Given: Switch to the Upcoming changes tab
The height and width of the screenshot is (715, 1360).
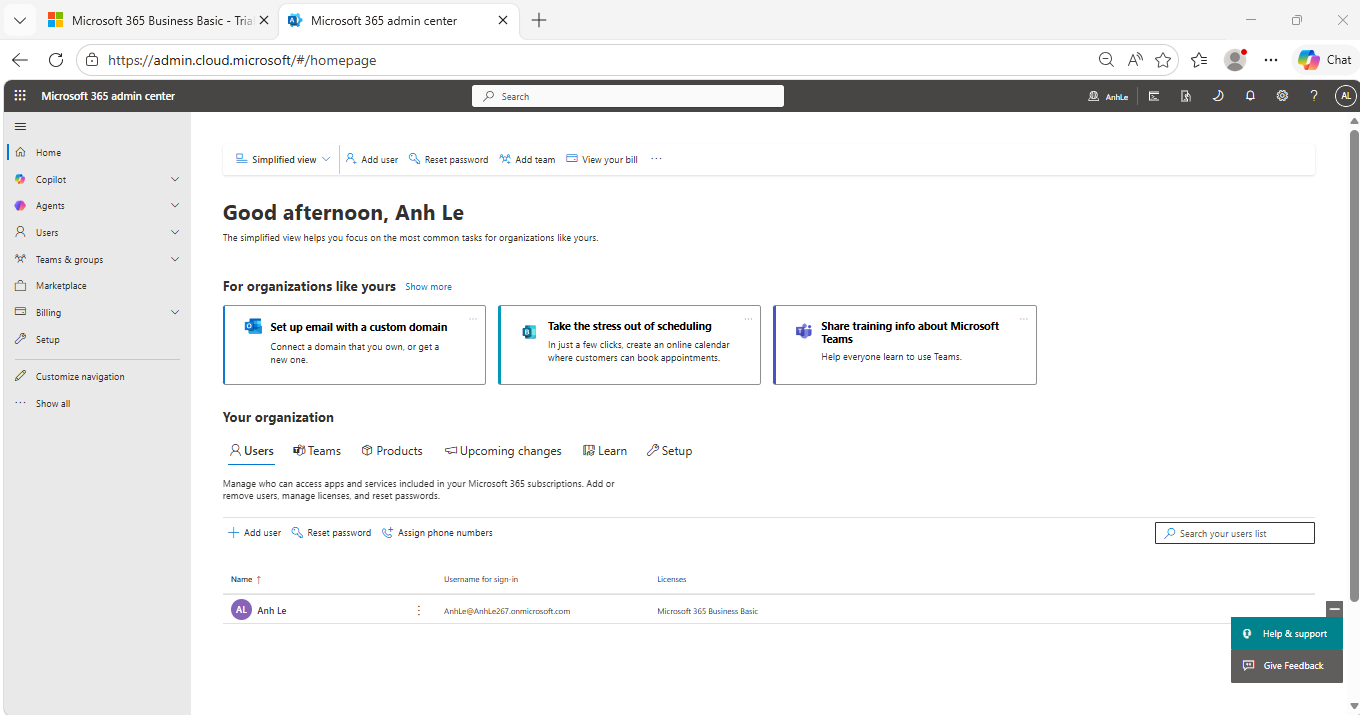Looking at the screenshot, I should [x=503, y=451].
